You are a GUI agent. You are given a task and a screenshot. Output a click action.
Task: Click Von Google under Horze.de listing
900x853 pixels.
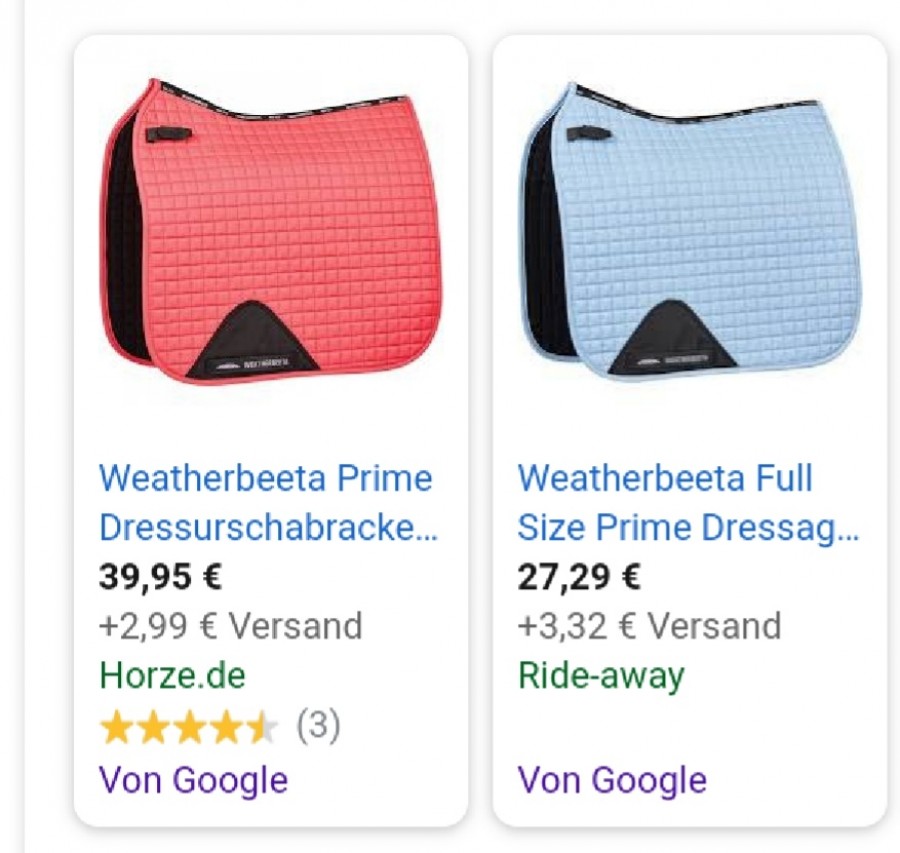193,780
